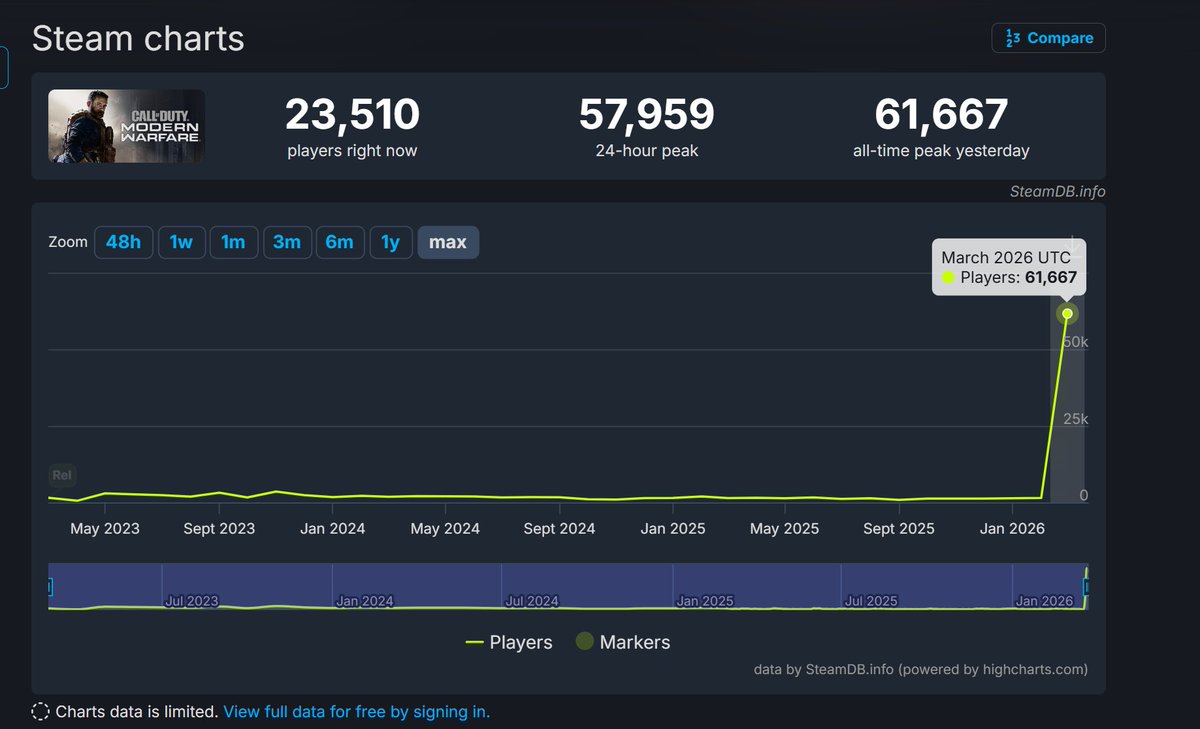The width and height of the screenshot is (1200, 729).
Task: Click the navigator overview at Jul 2024
Action: click(532, 601)
